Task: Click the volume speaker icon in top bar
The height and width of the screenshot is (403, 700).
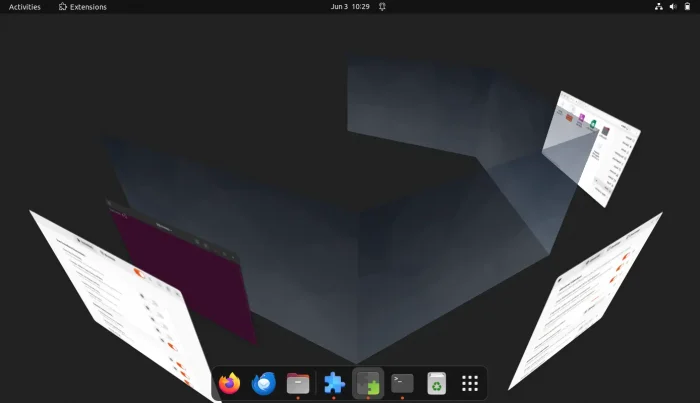Action: click(x=673, y=7)
